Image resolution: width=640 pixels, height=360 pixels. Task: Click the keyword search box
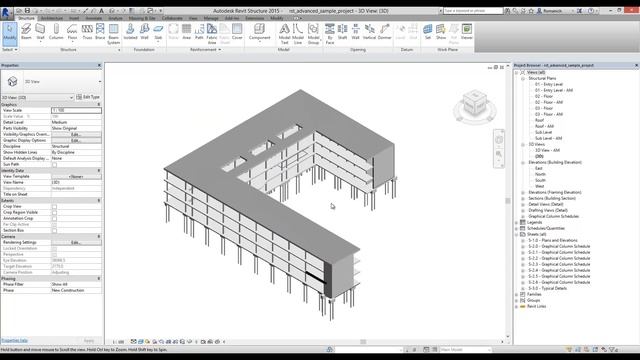[x=473, y=11]
